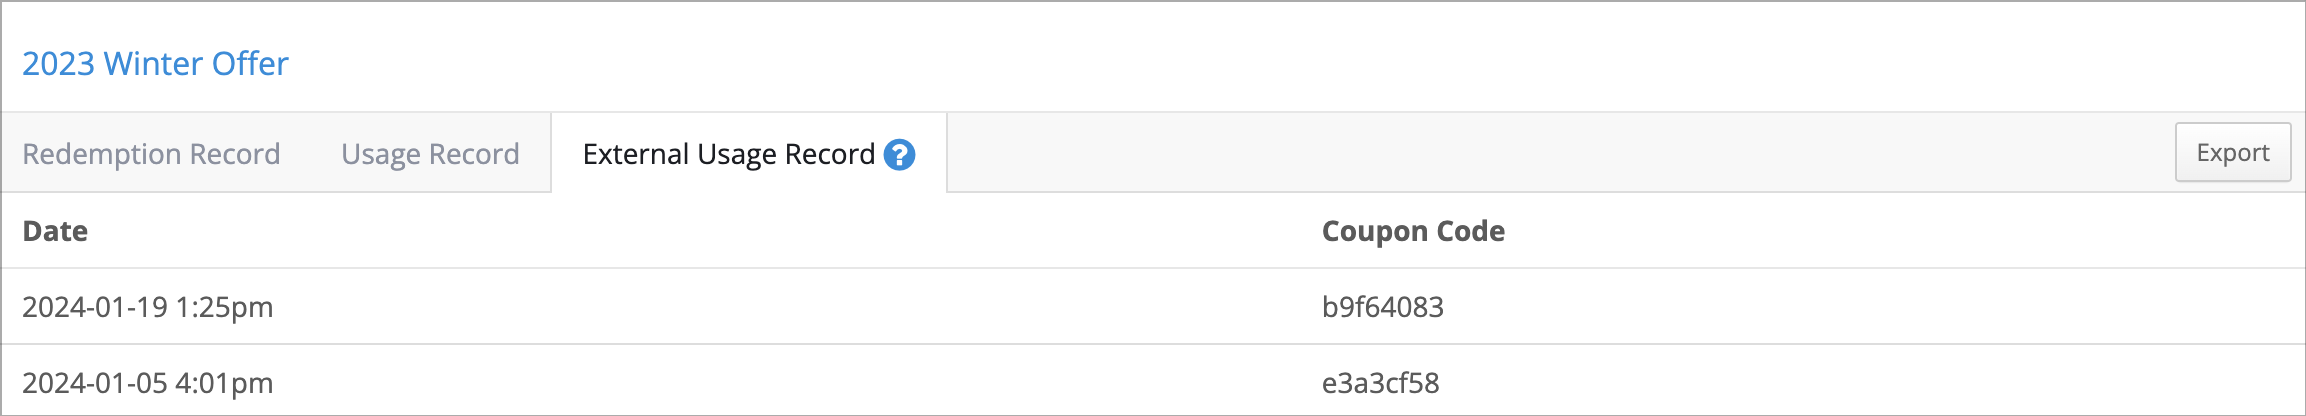Click the blue question mark circle
The height and width of the screenshot is (416, 2306).
[899, 154]
